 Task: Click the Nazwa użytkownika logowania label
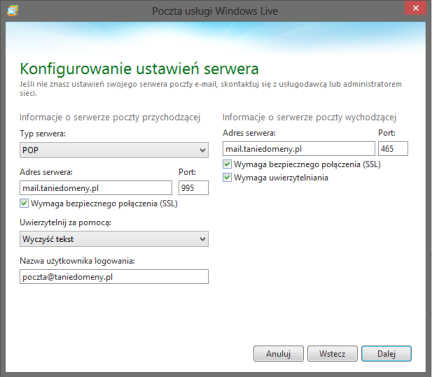coord(77,261)
